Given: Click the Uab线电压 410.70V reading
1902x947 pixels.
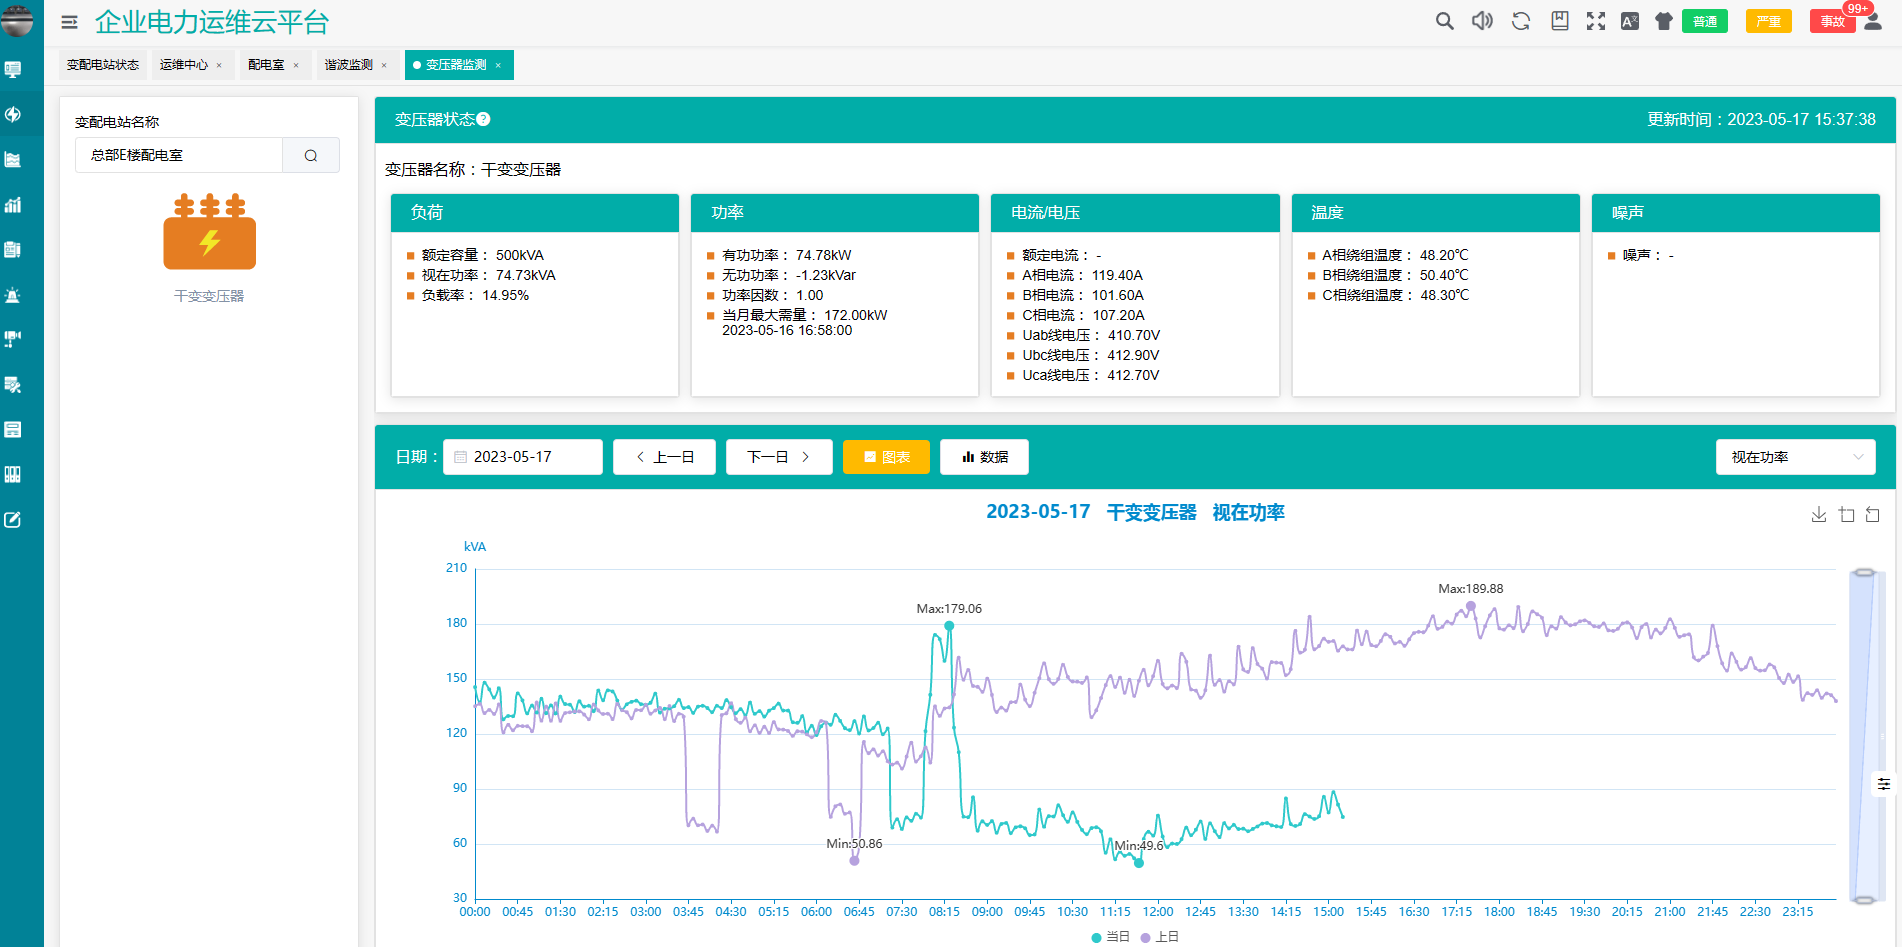Looking at the screenshot, I should click(1091, 335).
